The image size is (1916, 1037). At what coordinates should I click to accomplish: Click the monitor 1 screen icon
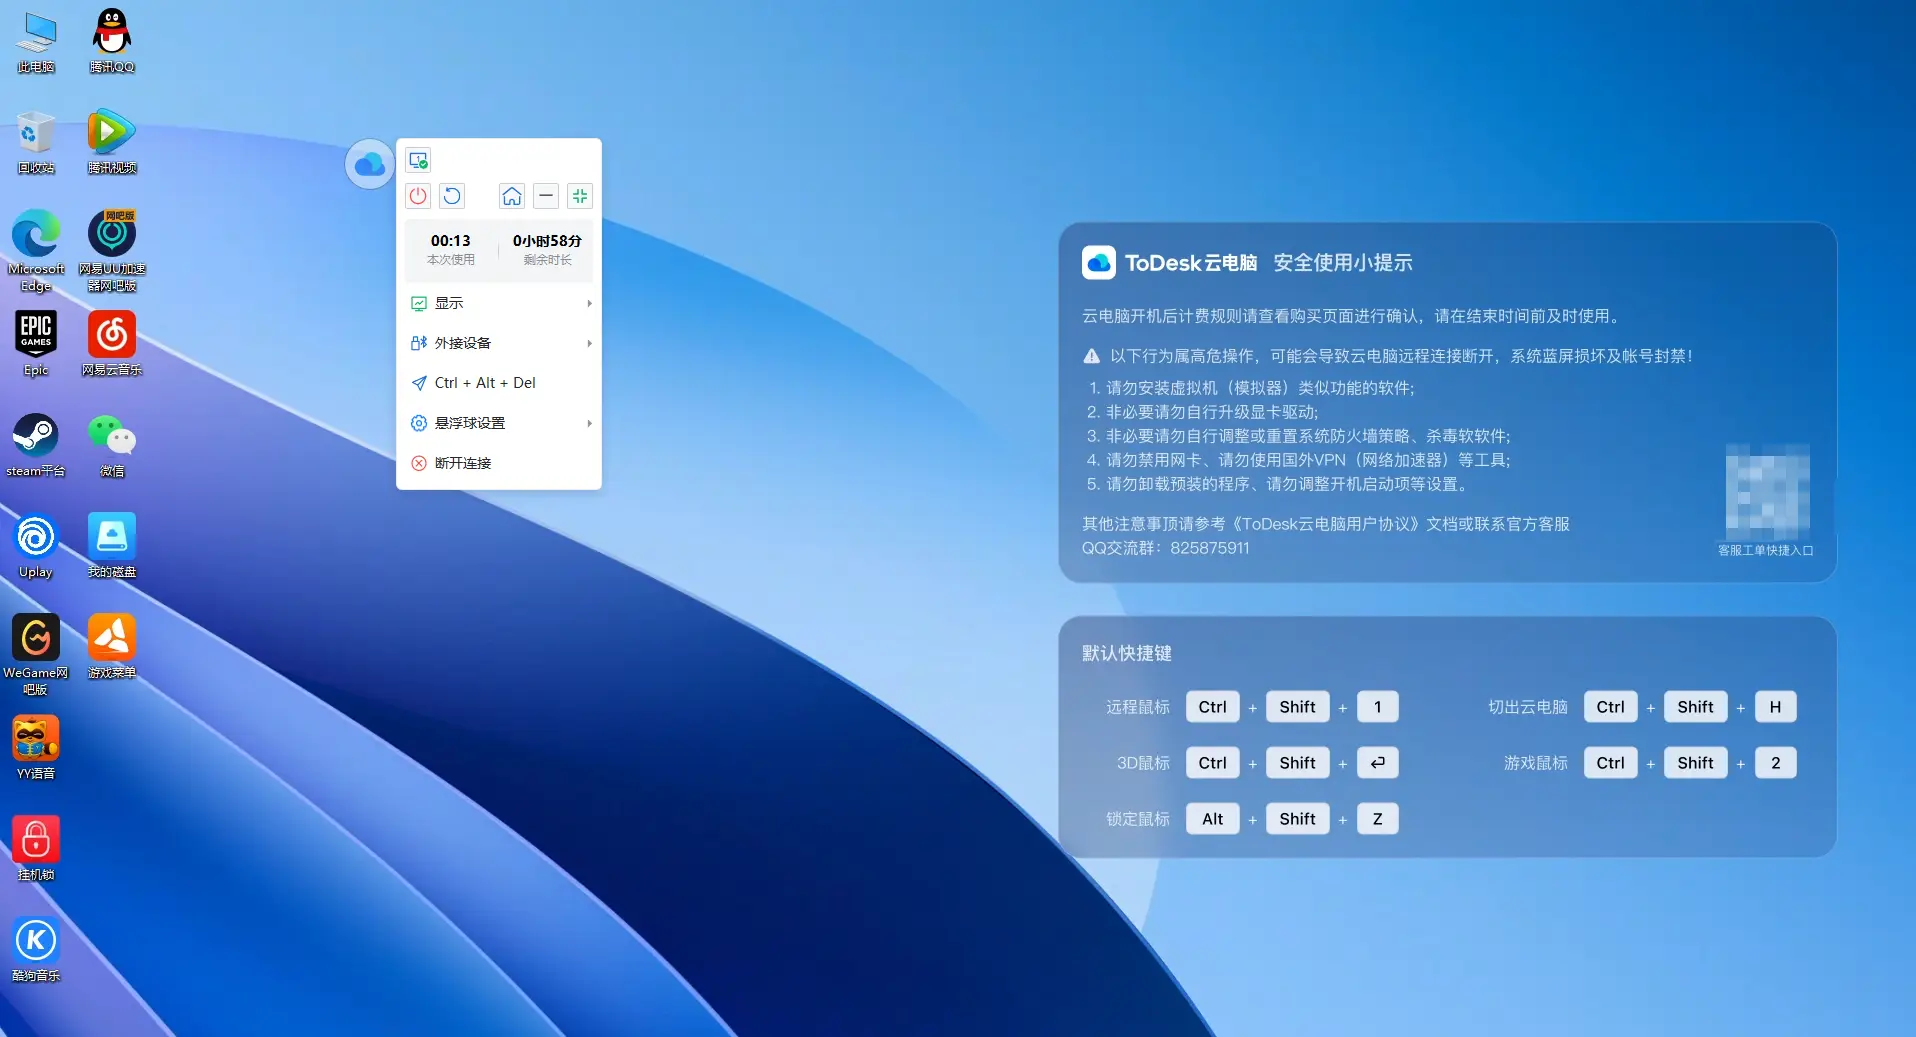[x=419, y=160]
